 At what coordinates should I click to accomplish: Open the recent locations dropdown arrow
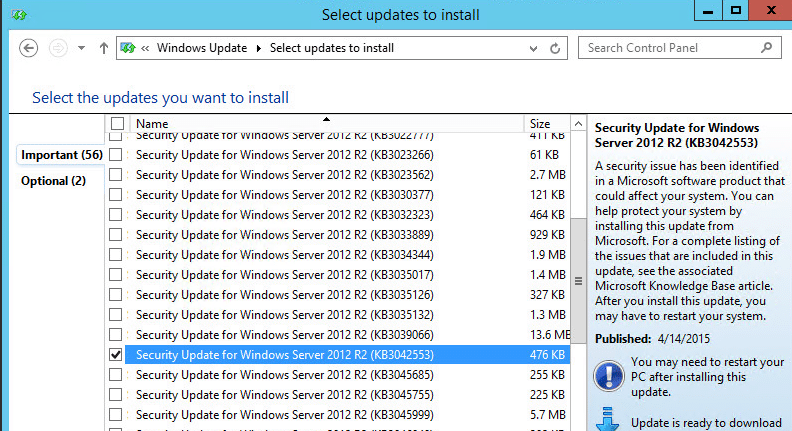[81, 49]
